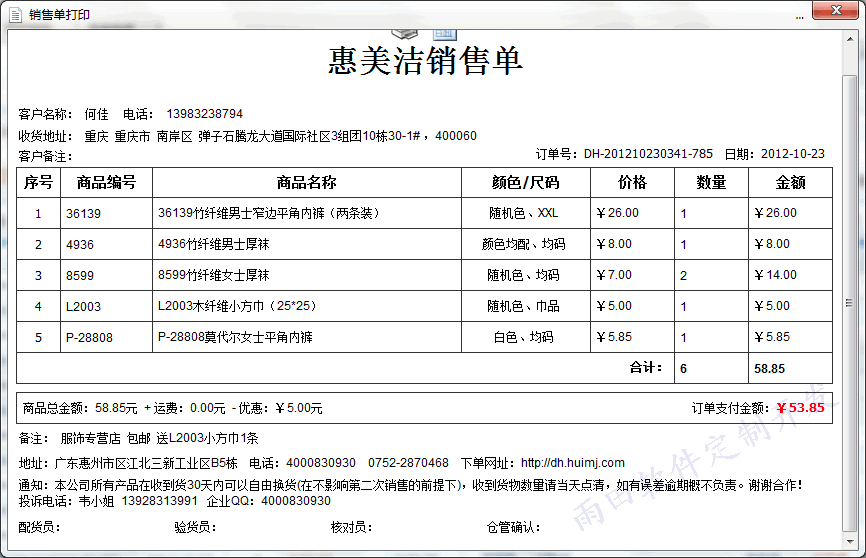Click the 金额 column header

point(790,182)
